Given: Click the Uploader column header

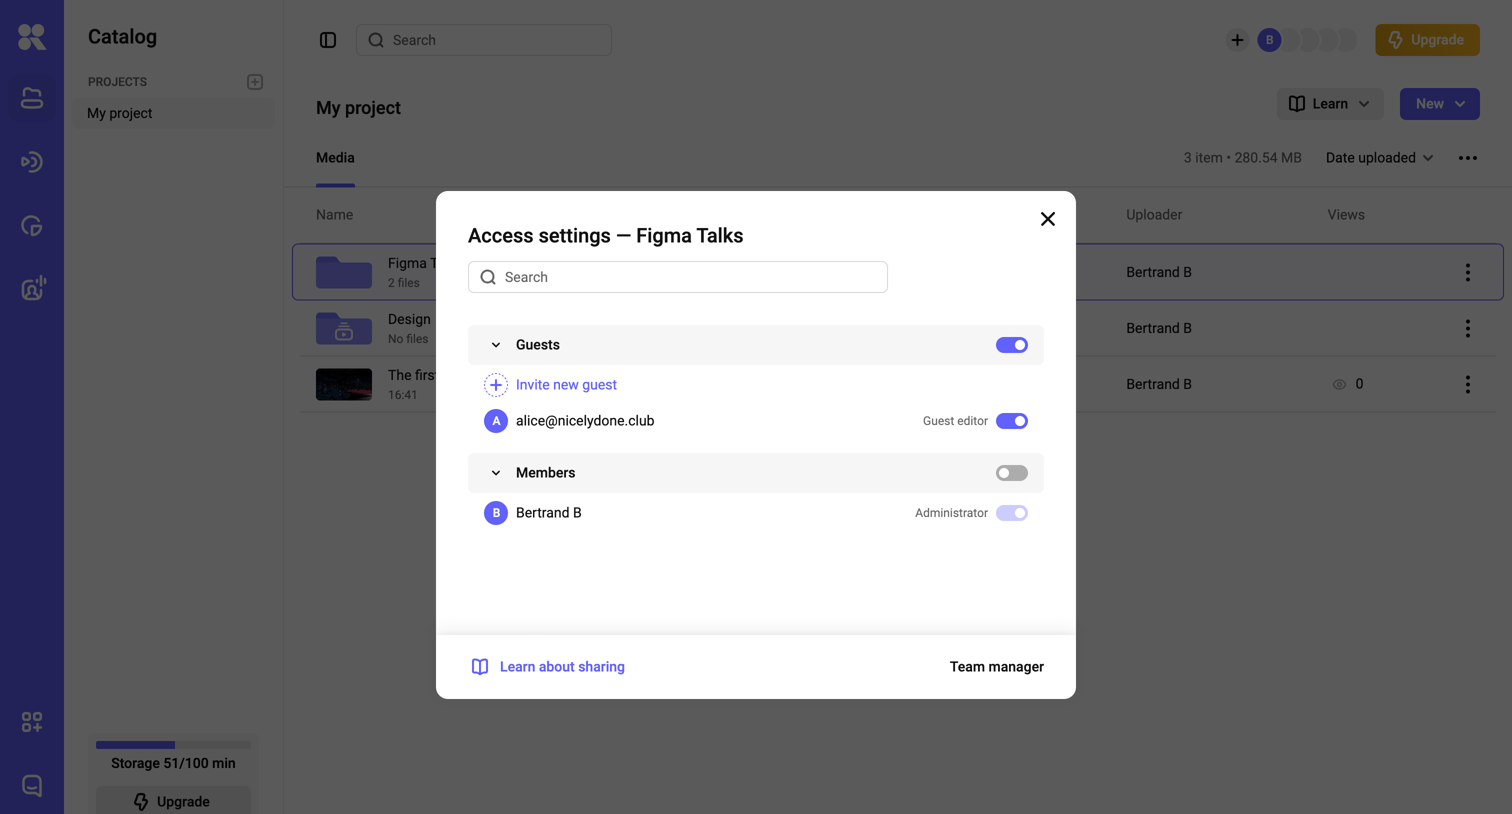Looking at the screenshot, I should pos(1154,215).
